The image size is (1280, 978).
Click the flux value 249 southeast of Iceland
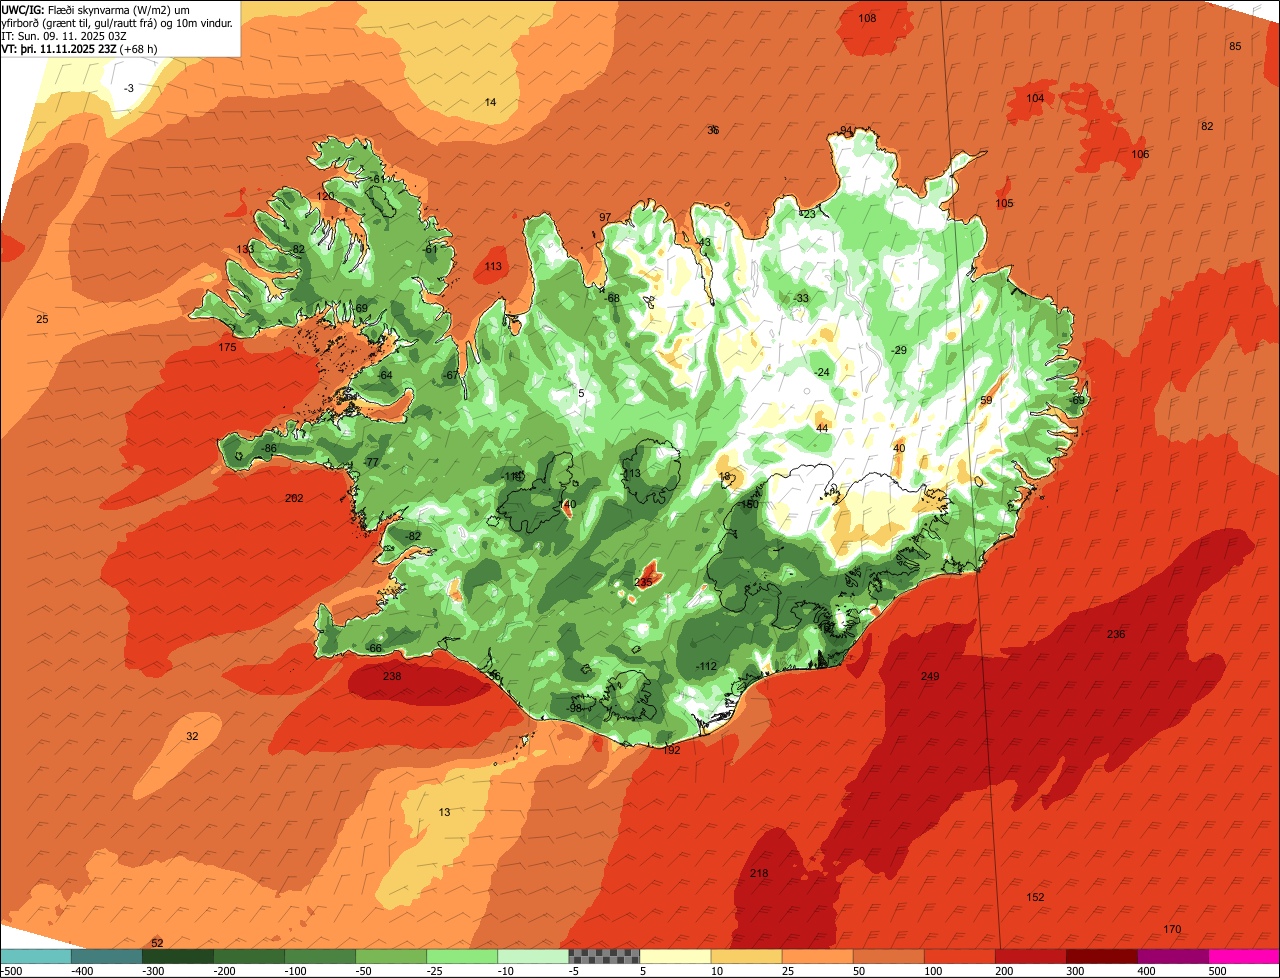click(930, 677)
